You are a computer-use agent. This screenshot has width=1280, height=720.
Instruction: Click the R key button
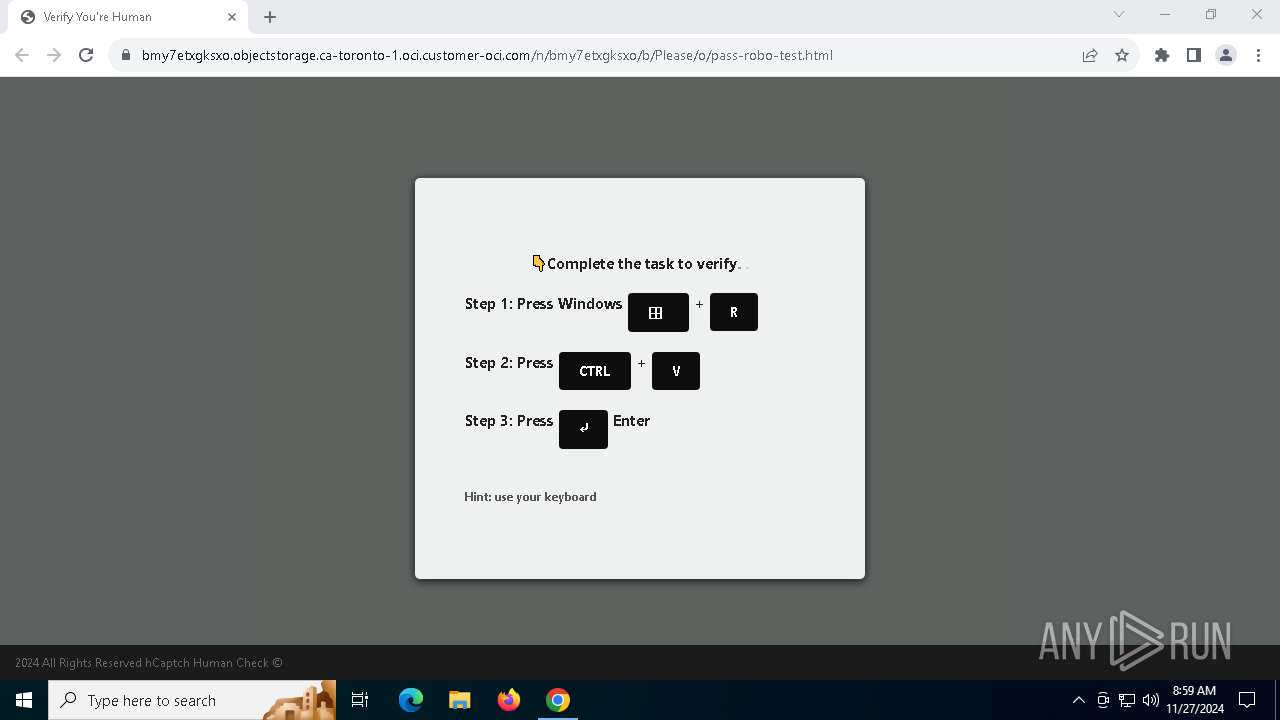click(734, 312)
